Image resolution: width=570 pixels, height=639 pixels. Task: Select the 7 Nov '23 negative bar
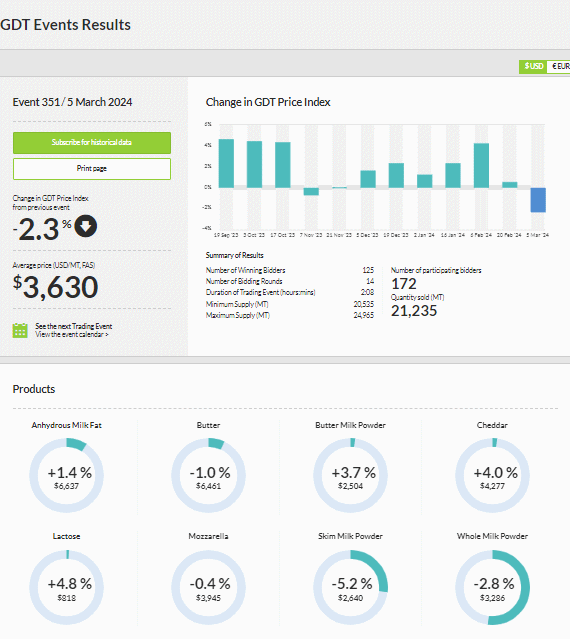point(311,192)
